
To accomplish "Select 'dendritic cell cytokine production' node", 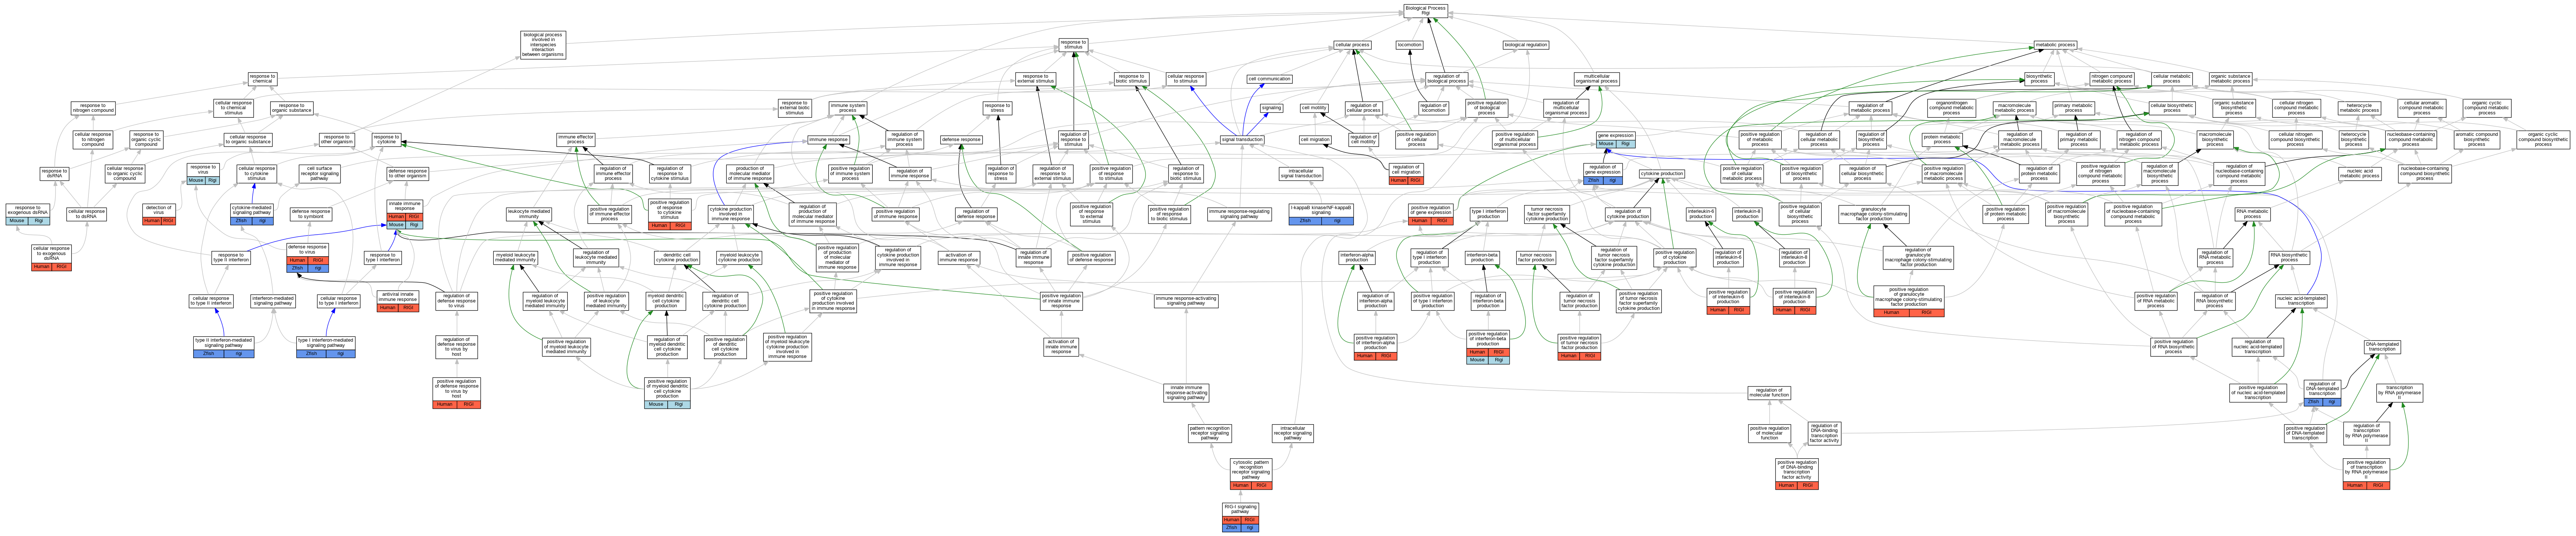I will [677, 258].
